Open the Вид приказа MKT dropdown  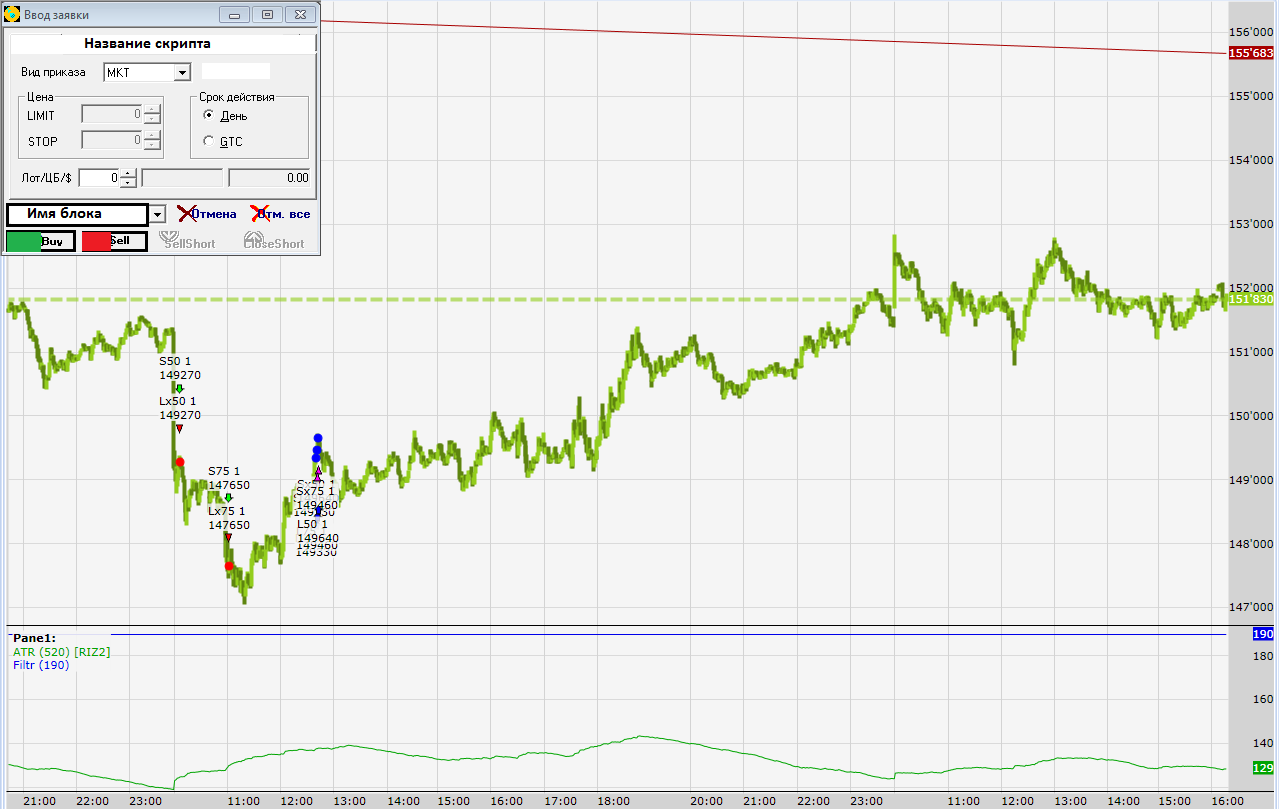point(147,72)
